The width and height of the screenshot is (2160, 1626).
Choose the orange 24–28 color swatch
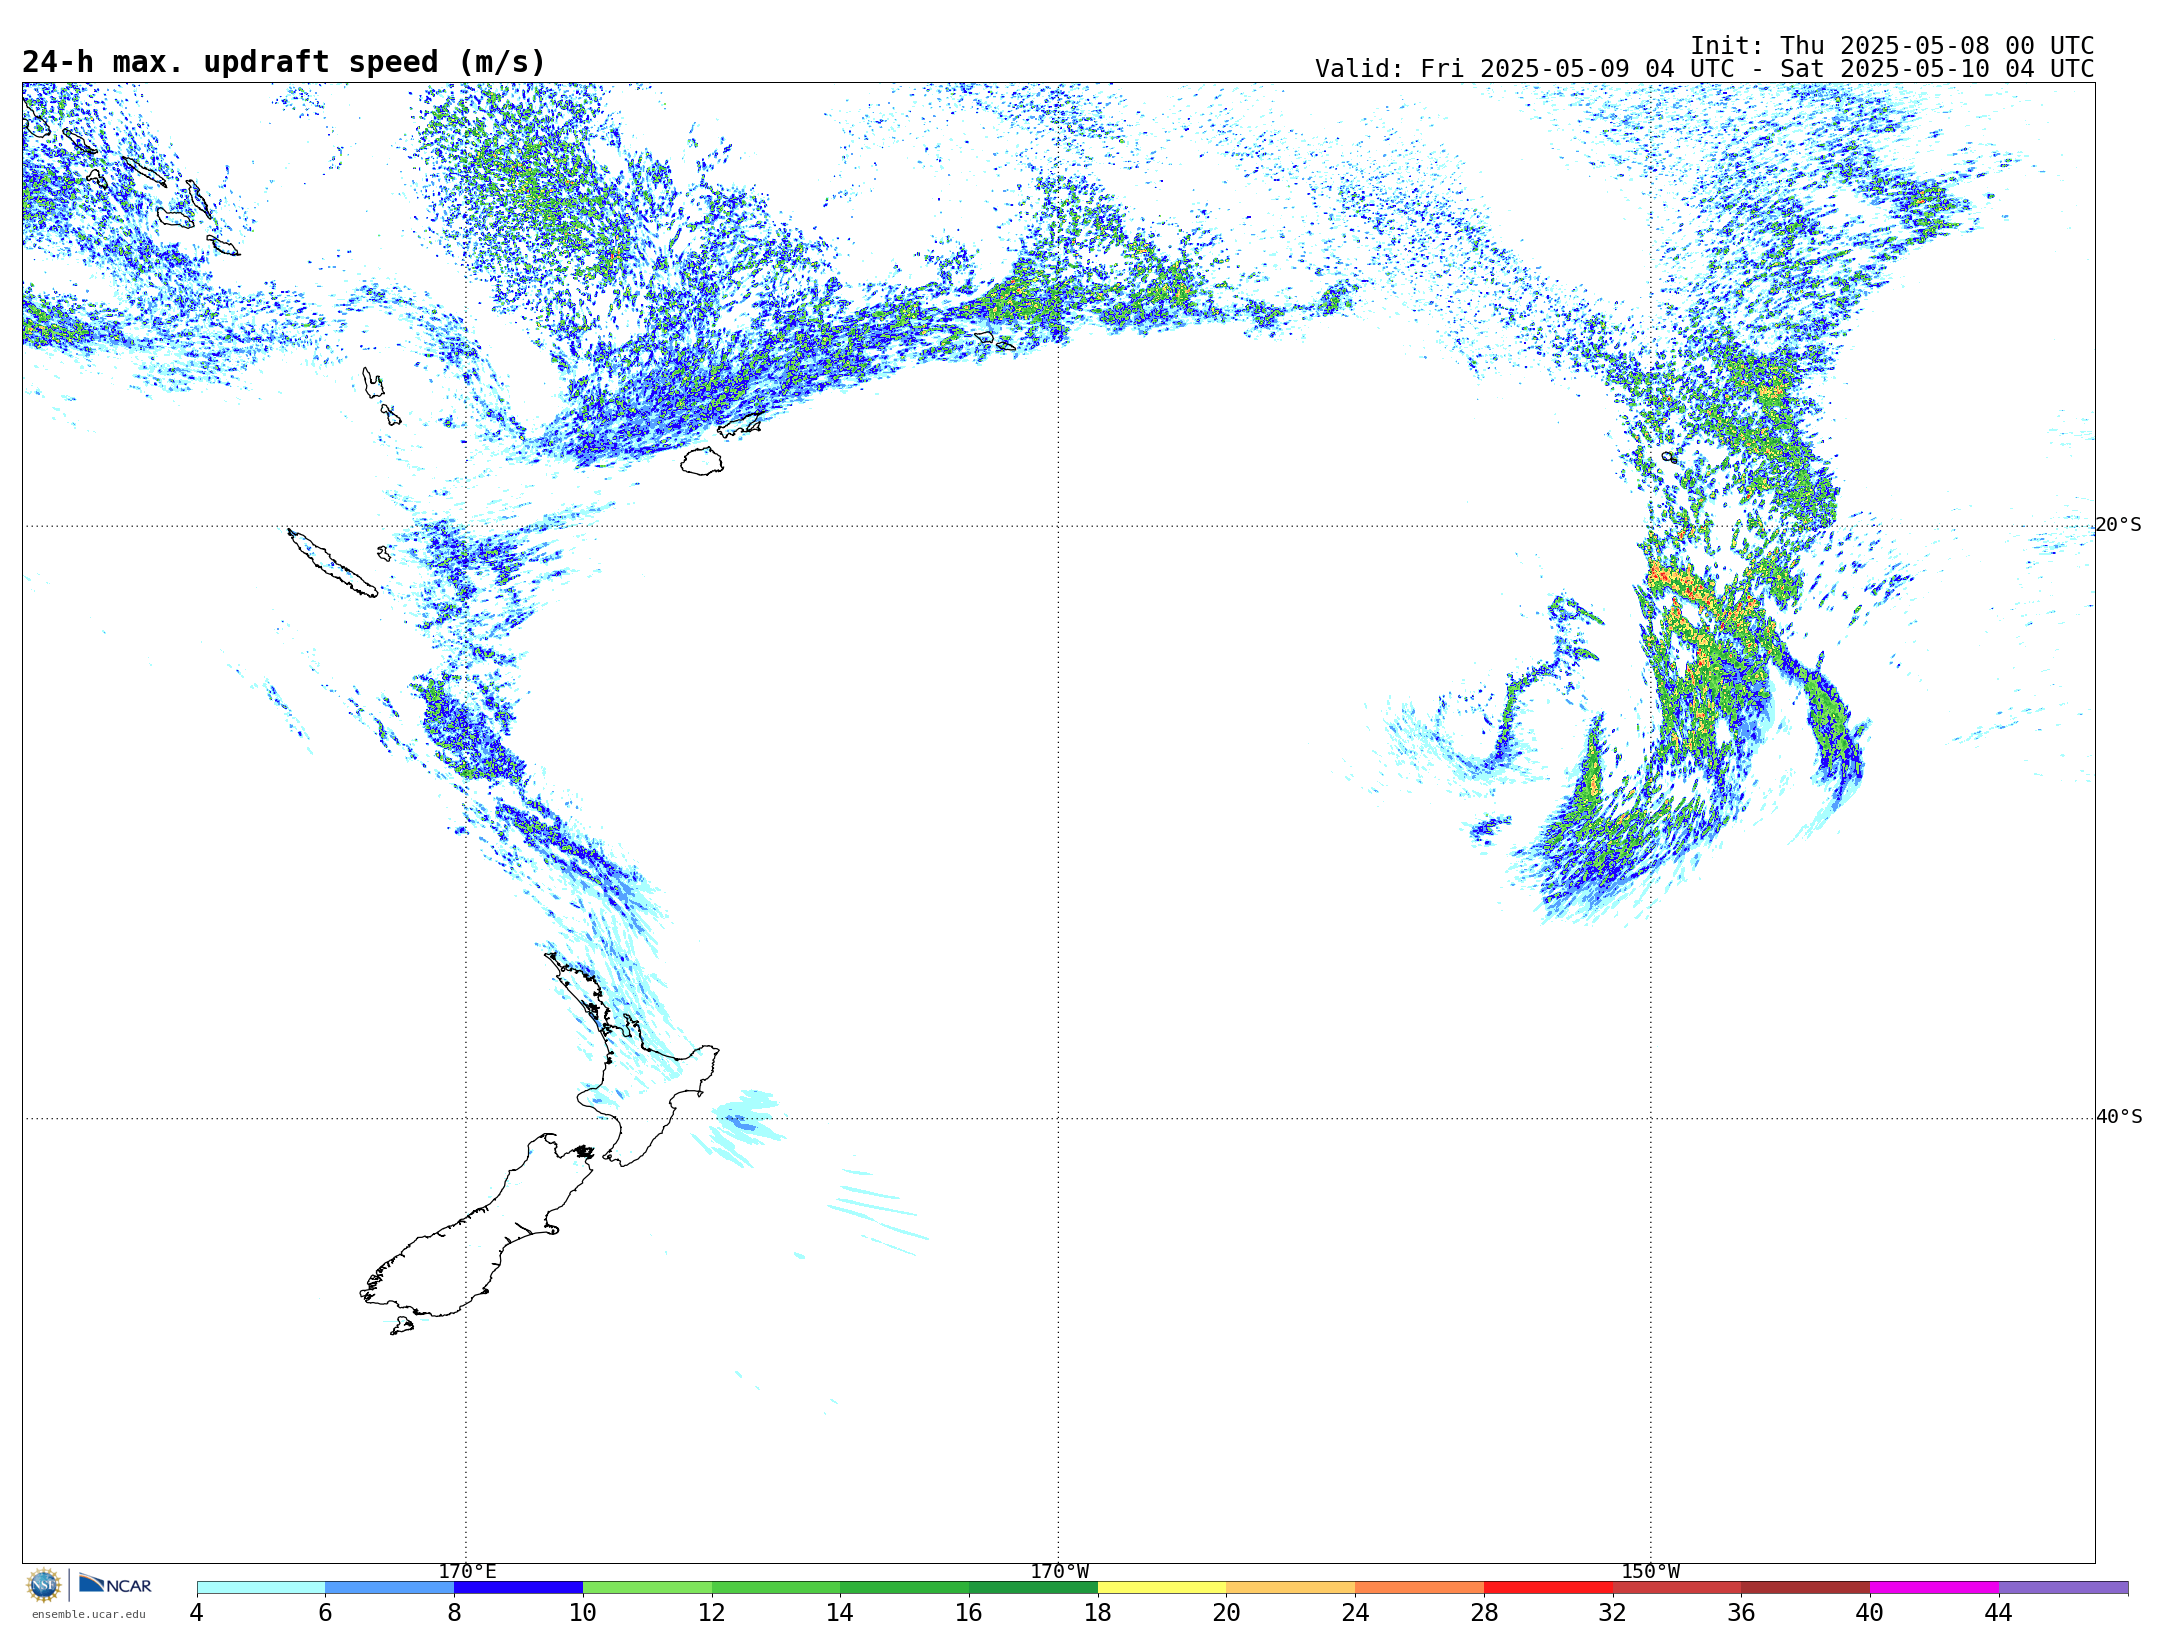point(1420,1588)
